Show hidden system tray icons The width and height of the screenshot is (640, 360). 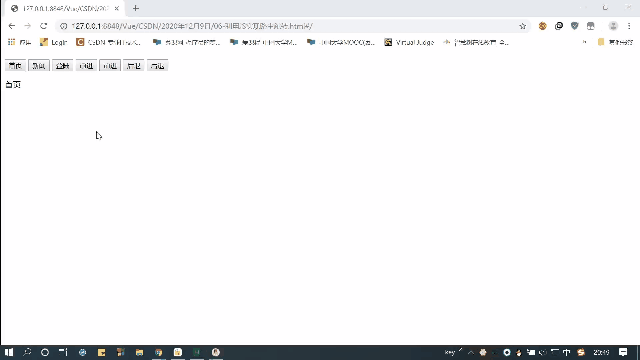coord(471,352)
